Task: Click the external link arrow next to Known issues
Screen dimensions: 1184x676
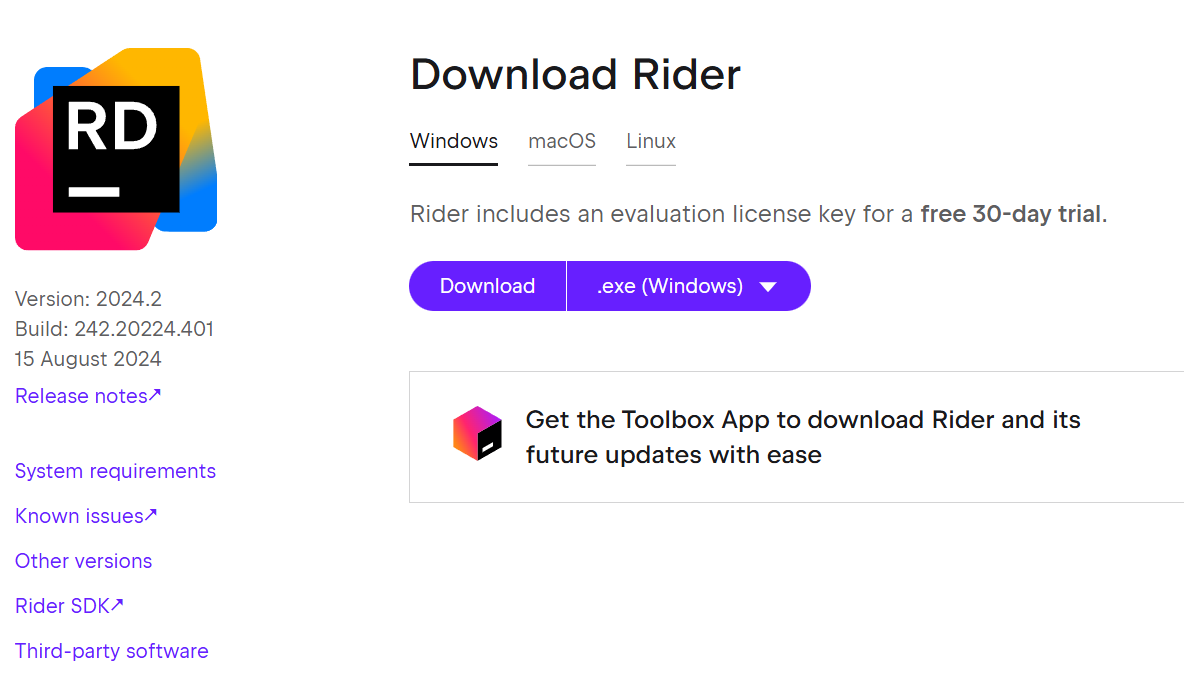Action: 153,514
